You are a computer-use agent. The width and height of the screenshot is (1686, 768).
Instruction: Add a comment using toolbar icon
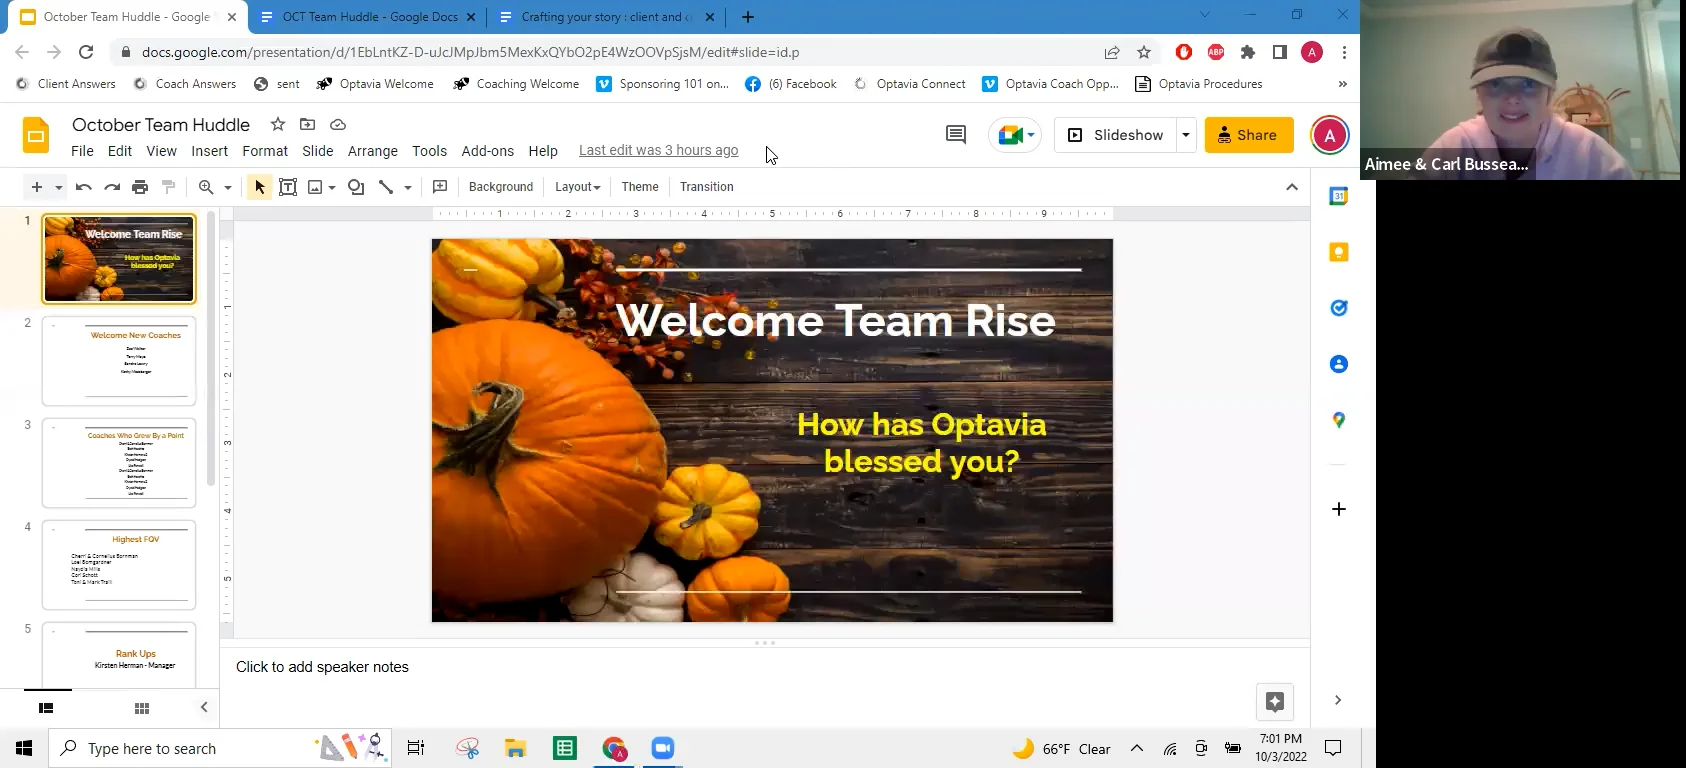coord(440,187)
